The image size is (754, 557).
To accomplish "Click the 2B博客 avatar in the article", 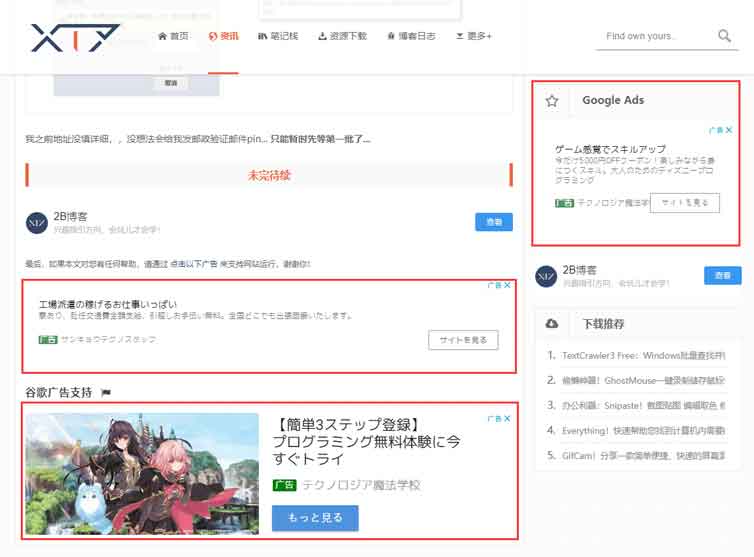I will point(37,223).
